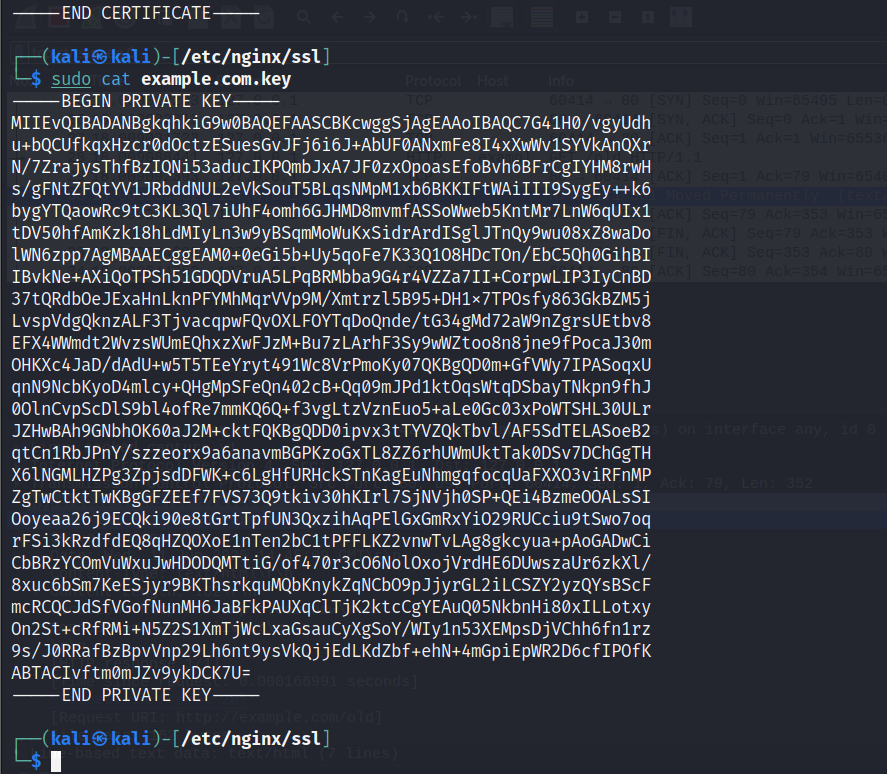Click the Protocol column header in Wireshark

(x=433, y=81)
